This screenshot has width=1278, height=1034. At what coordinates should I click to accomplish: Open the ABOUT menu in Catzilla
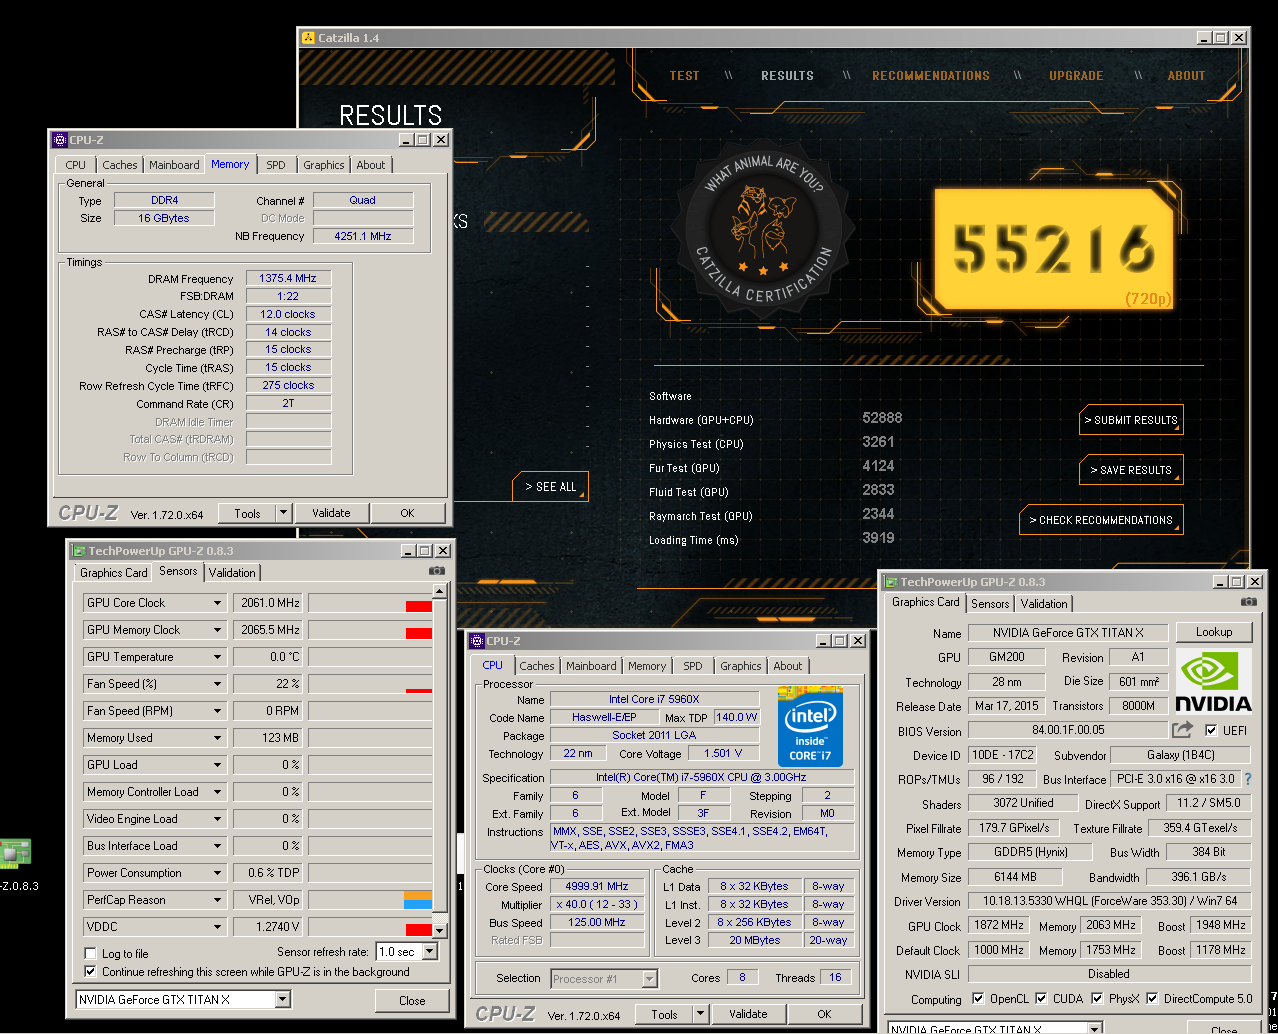pos(1187,76)
